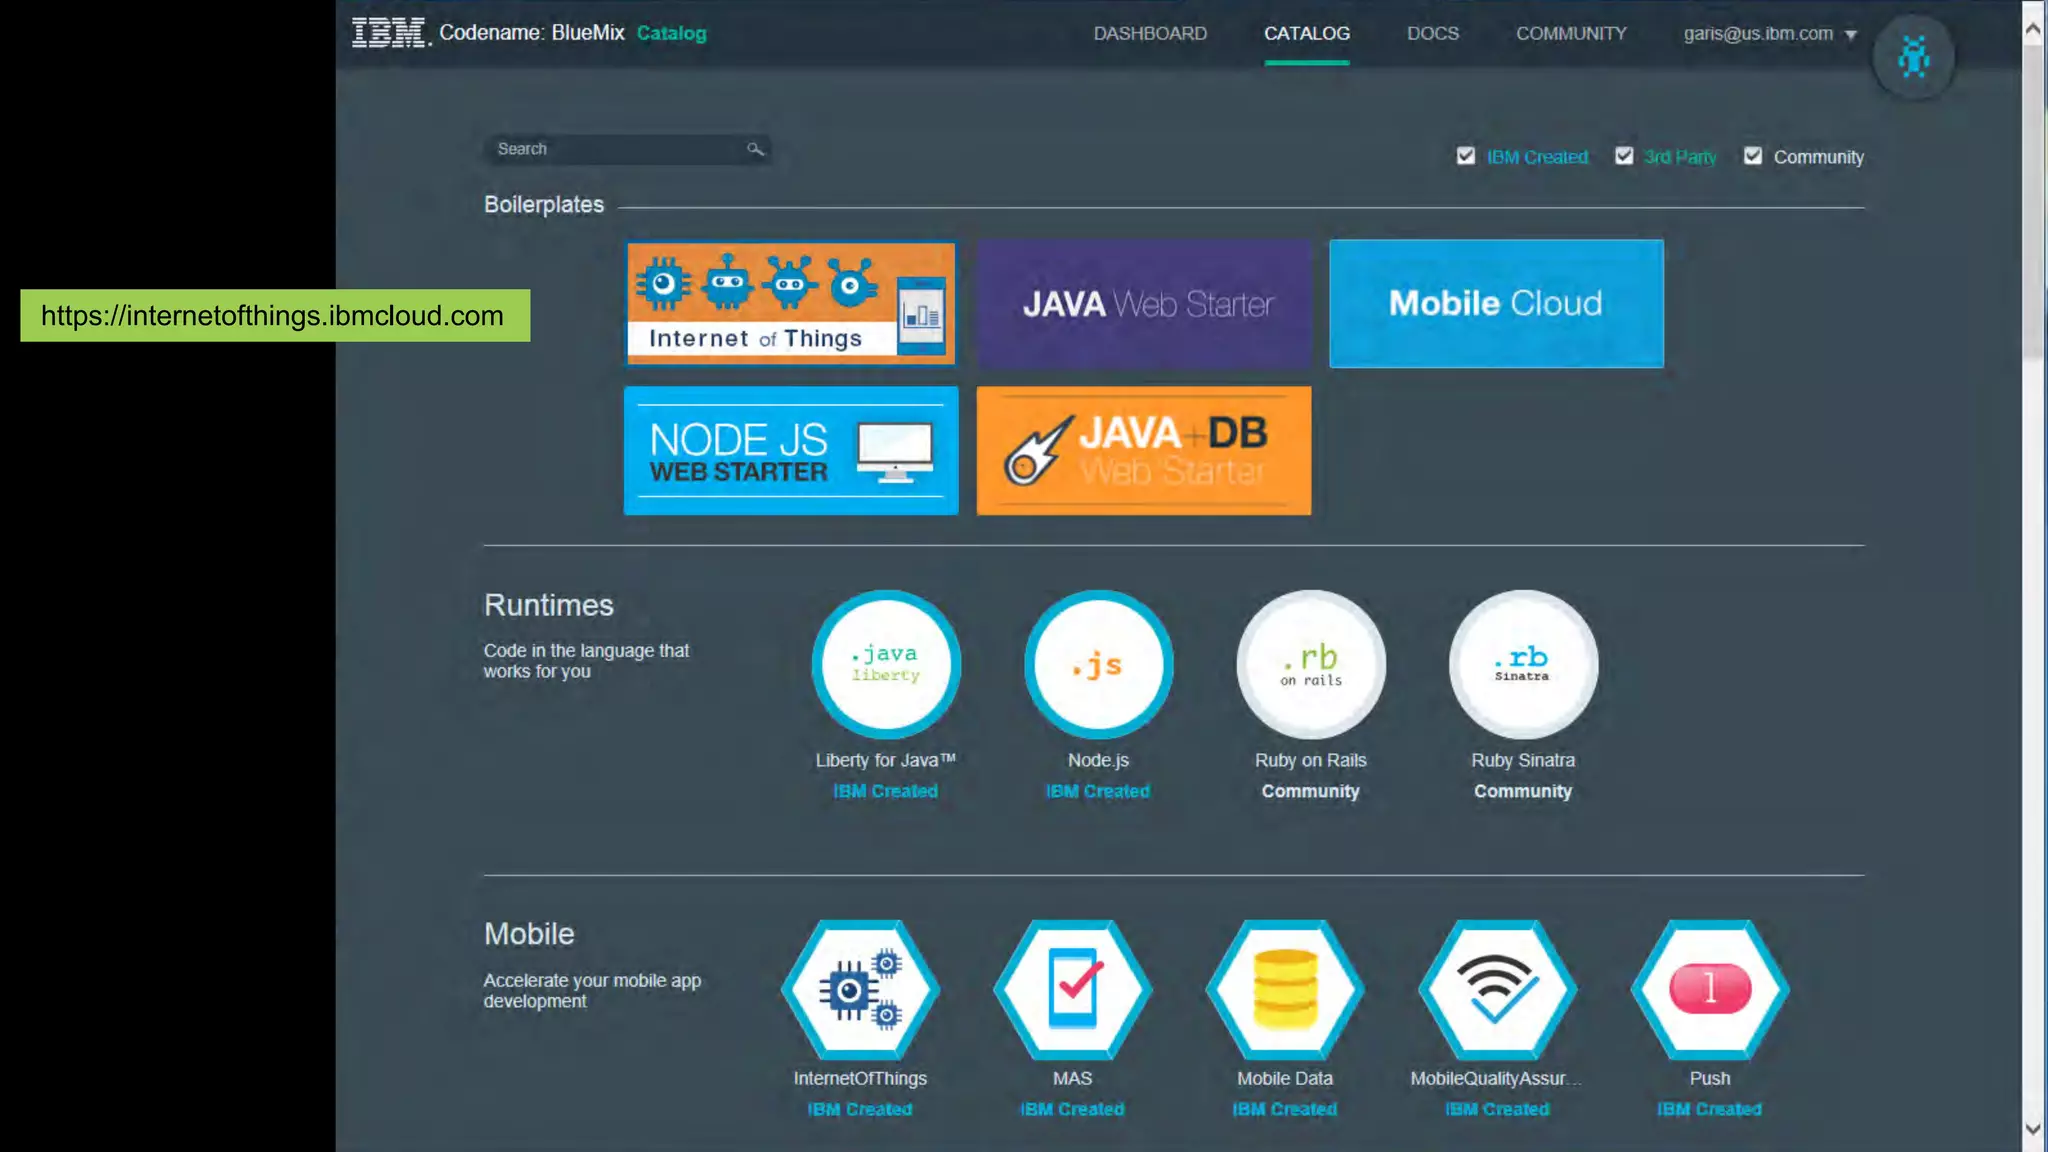Click the Liberty for Java runtime icon

tap(886, 664)
